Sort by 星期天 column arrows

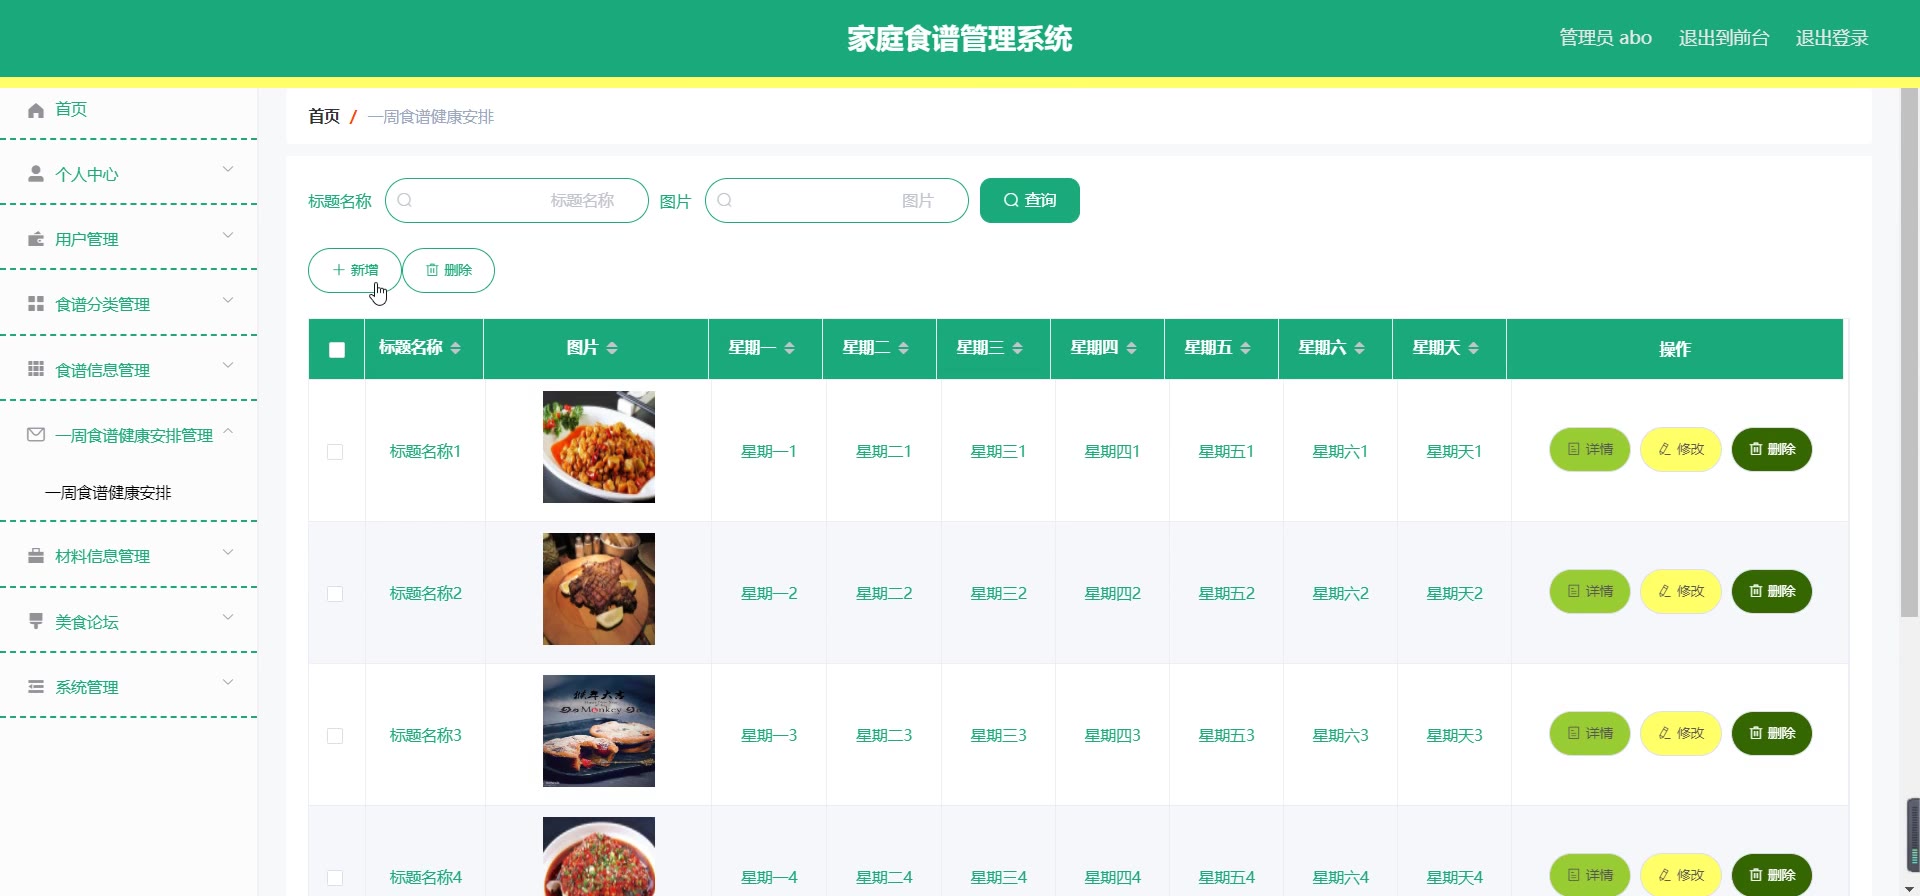click(1474, 348)
